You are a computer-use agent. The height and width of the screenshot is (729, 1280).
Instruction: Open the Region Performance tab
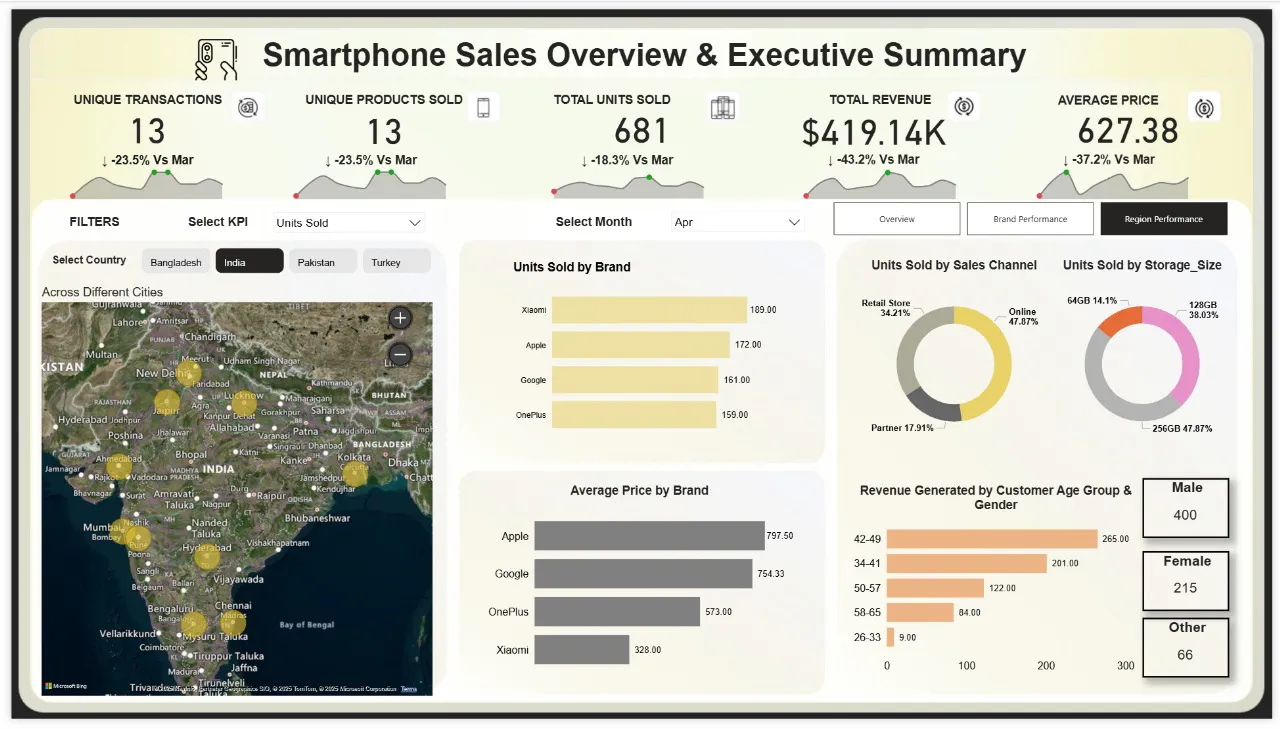[x=1164, y=219]
